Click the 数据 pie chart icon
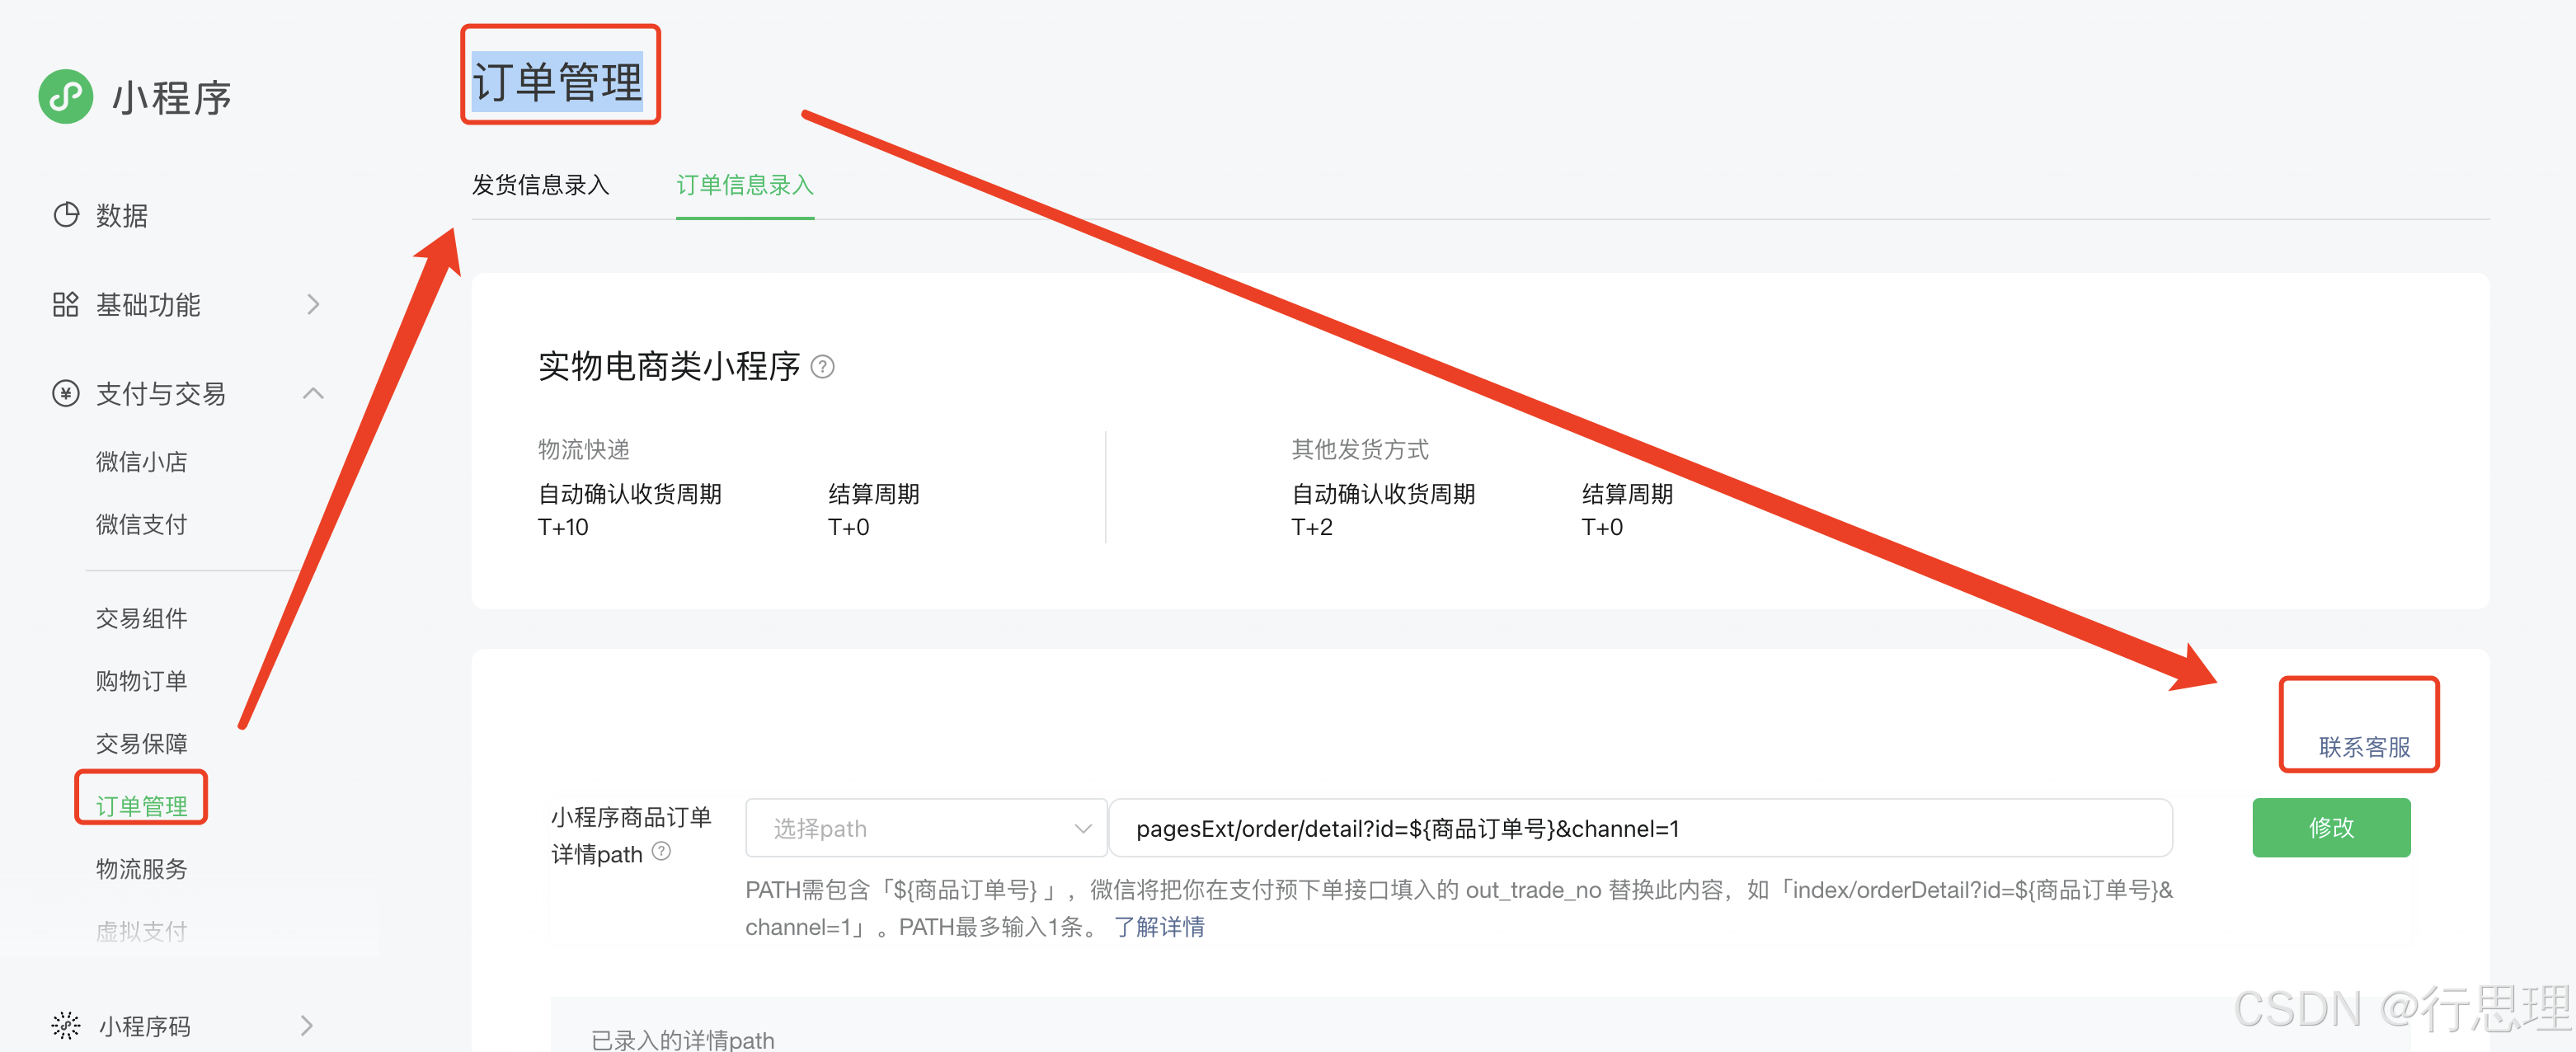 (x=66, y=215)
